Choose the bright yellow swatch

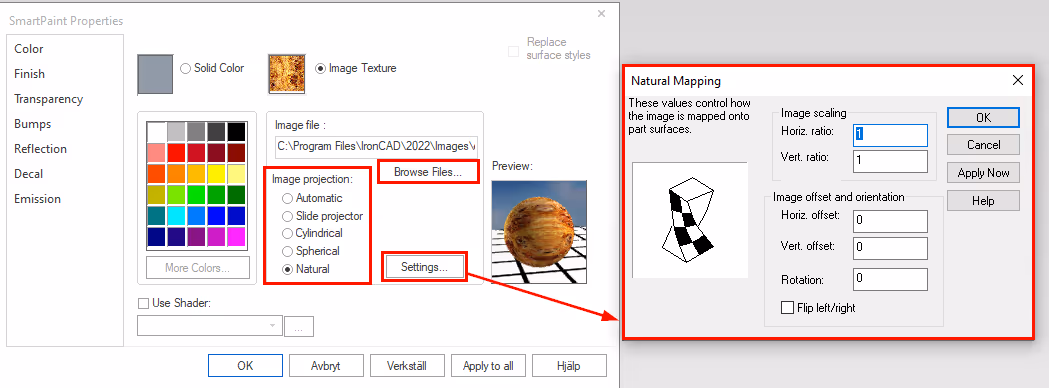(x=217, y=174)
